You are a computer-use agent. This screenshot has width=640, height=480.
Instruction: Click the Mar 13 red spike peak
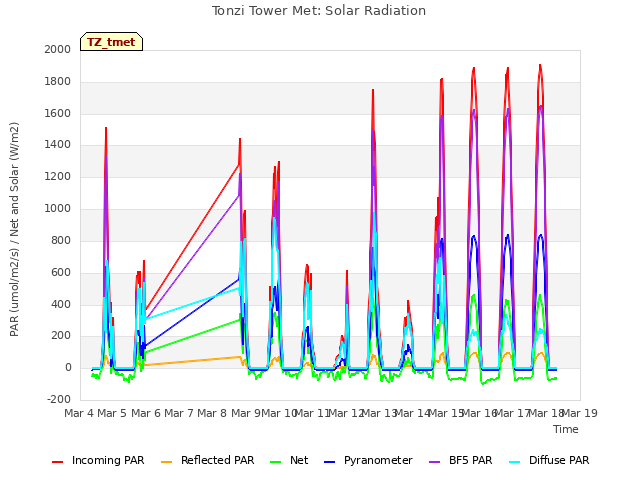coord(373,90)
